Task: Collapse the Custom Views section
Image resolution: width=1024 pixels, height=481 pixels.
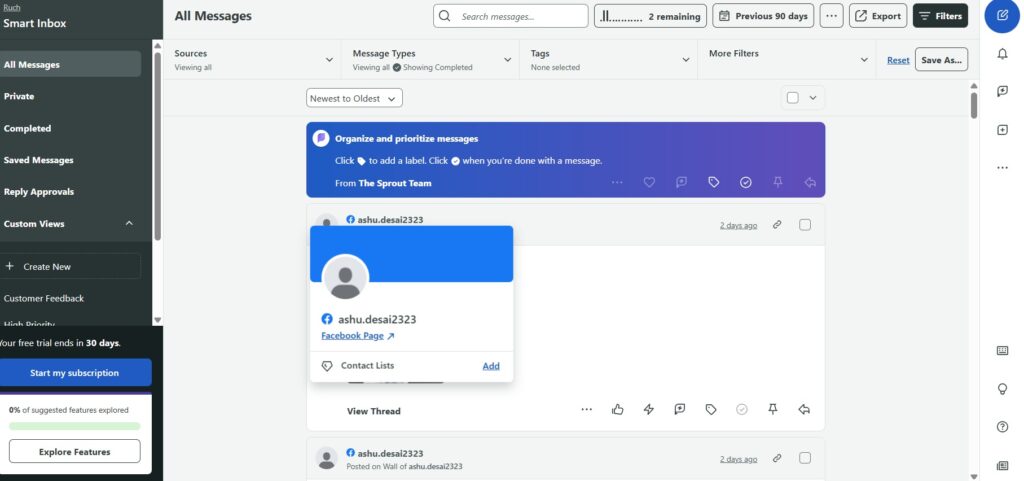Action: tap(129, 223)
